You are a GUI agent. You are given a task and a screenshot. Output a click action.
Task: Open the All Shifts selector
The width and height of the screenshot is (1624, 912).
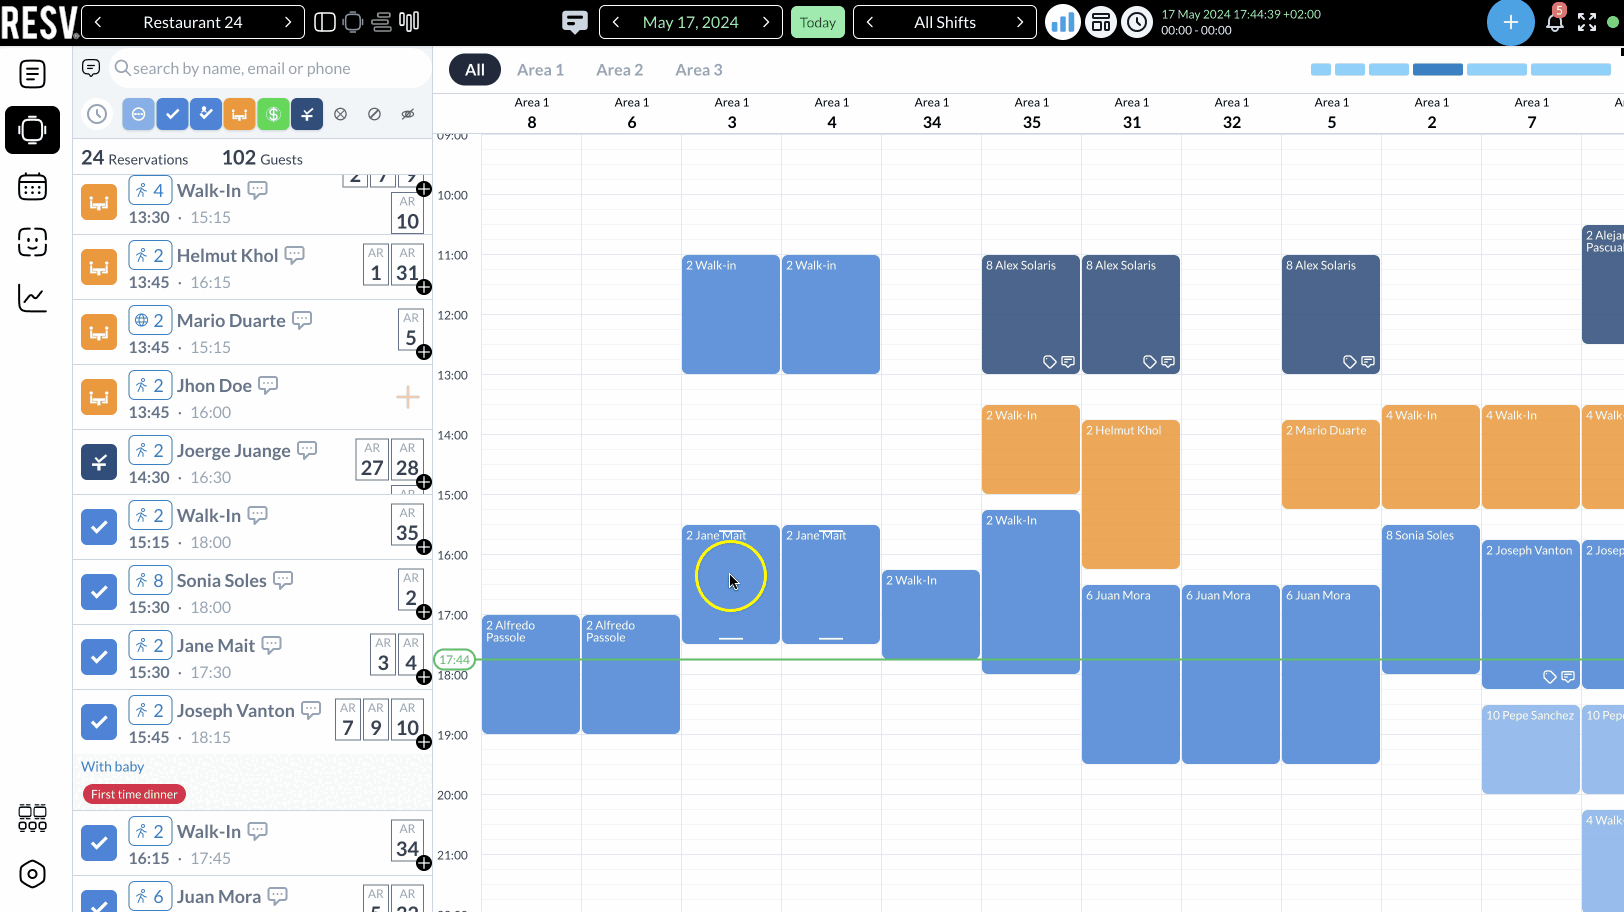(944, 21)
